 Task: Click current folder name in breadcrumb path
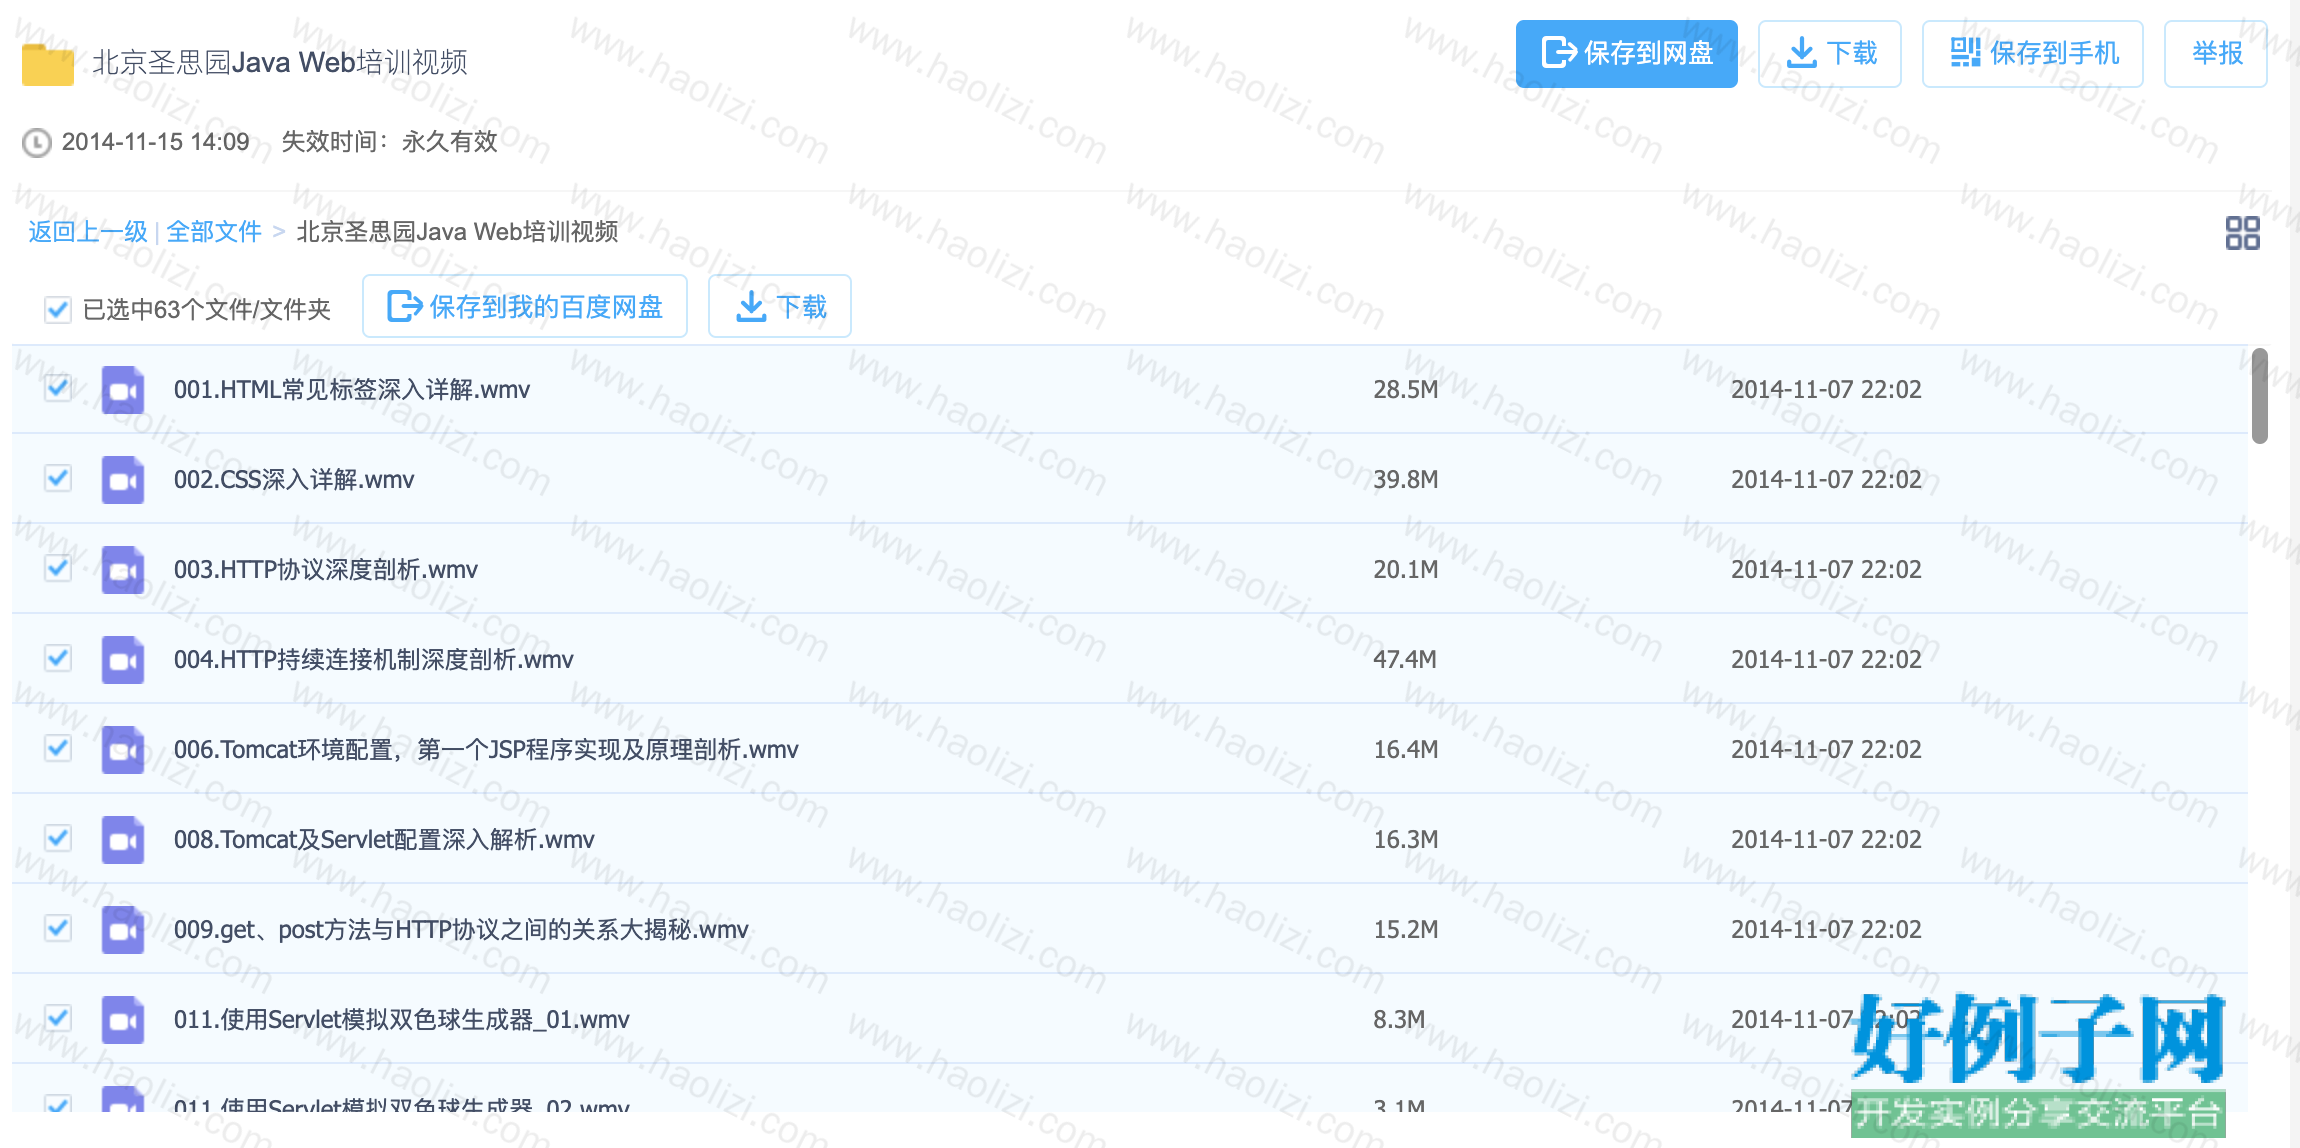coord(457,232)
